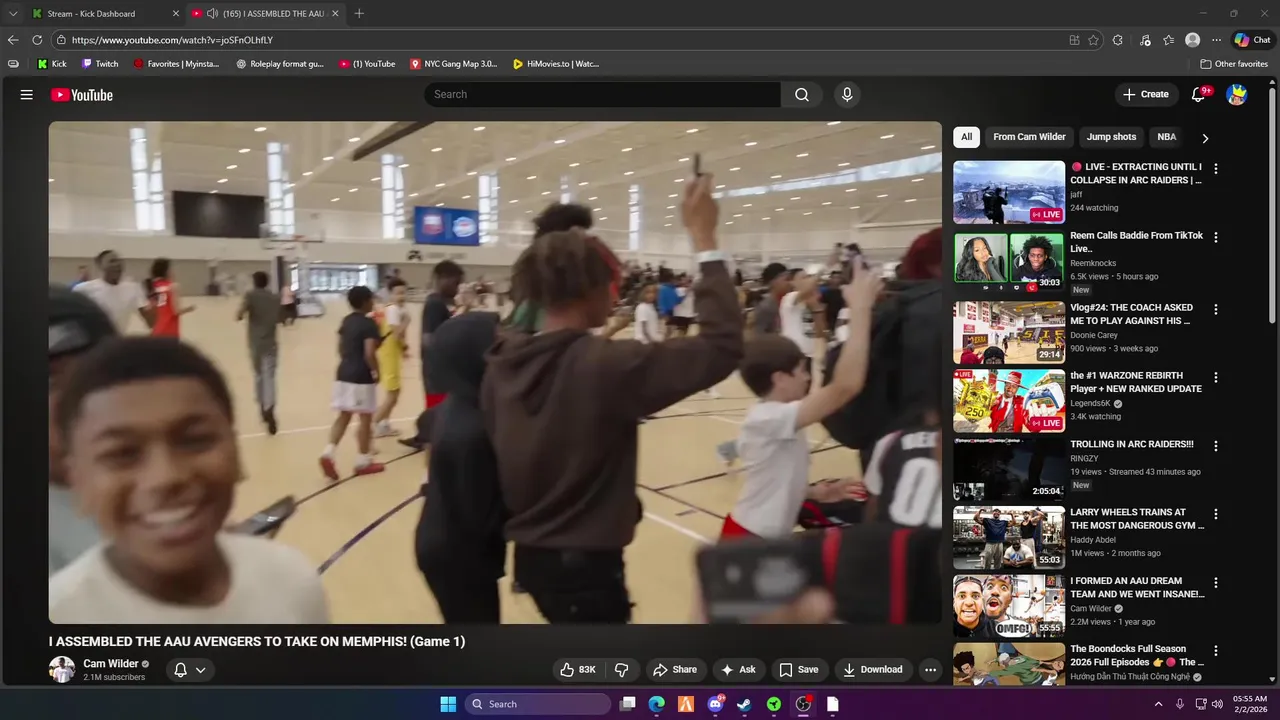This screenshot has height=720, width=1280.
Task: Open options for Reem Calls Baddie video
Action: 1216,238
